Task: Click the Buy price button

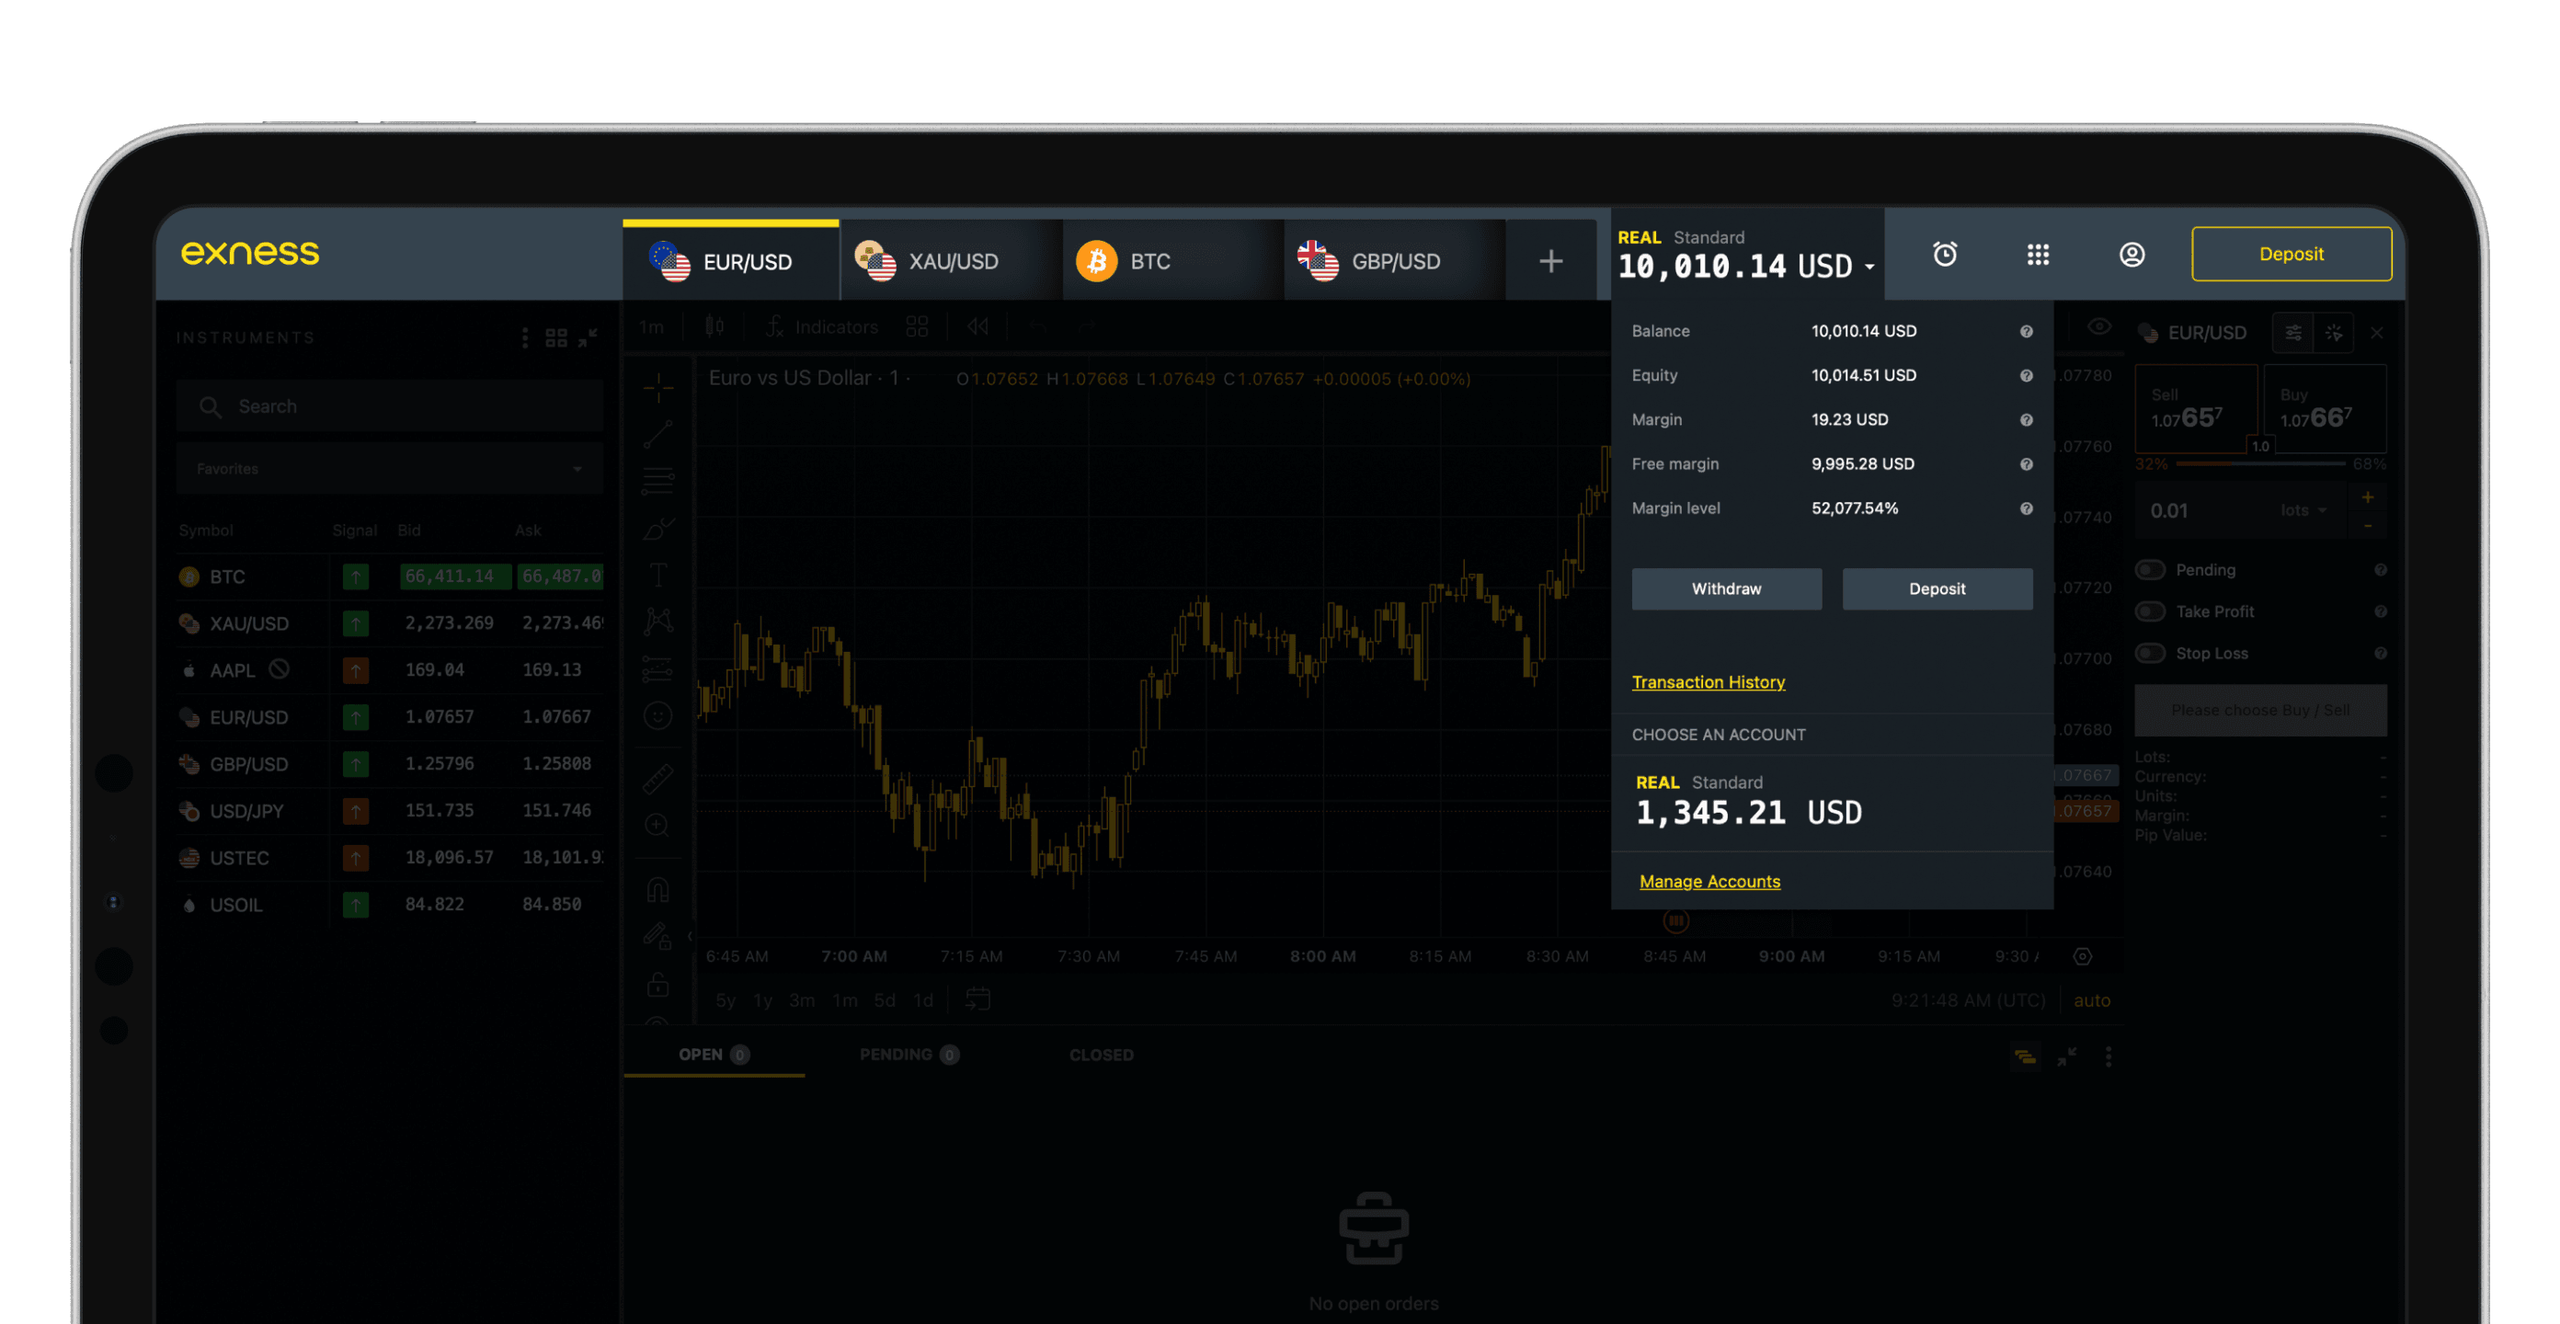Action: pyautogui.click(x=2324, y=409)
